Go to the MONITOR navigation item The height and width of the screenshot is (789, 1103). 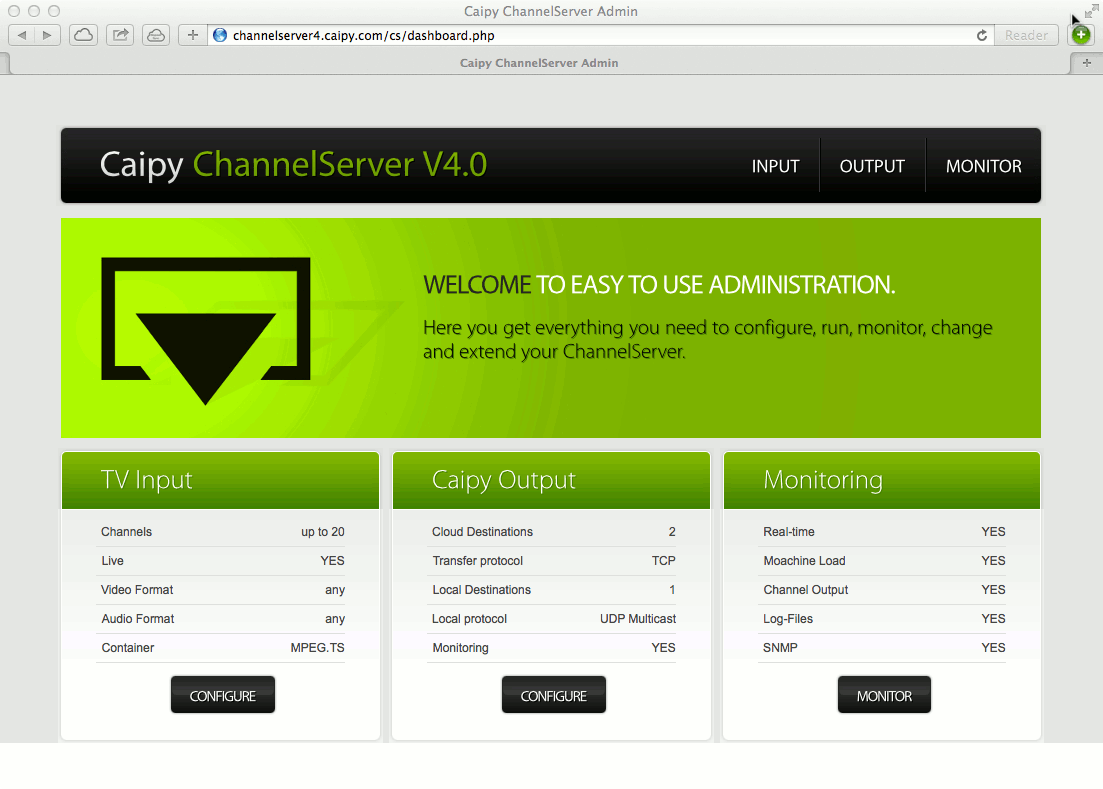[983, 166]
